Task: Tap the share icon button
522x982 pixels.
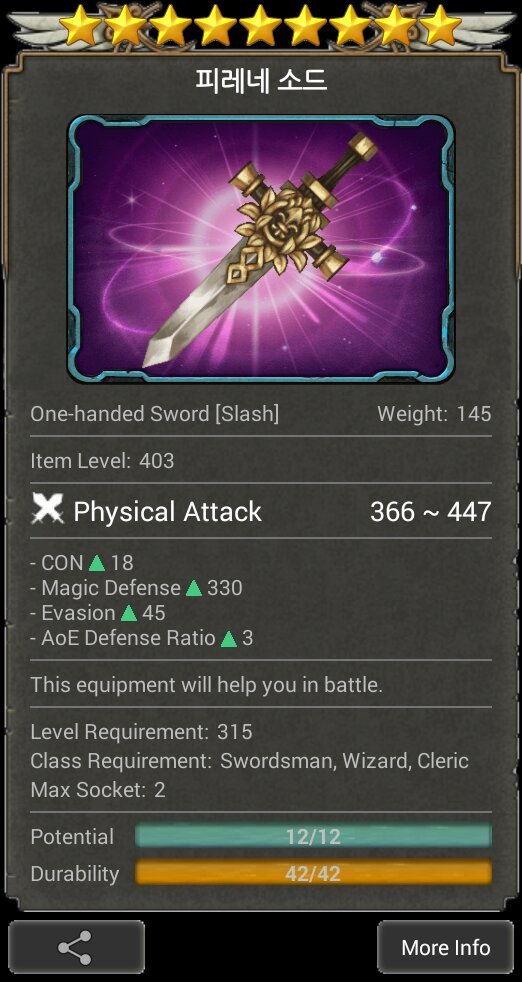Action: point(76,948)
